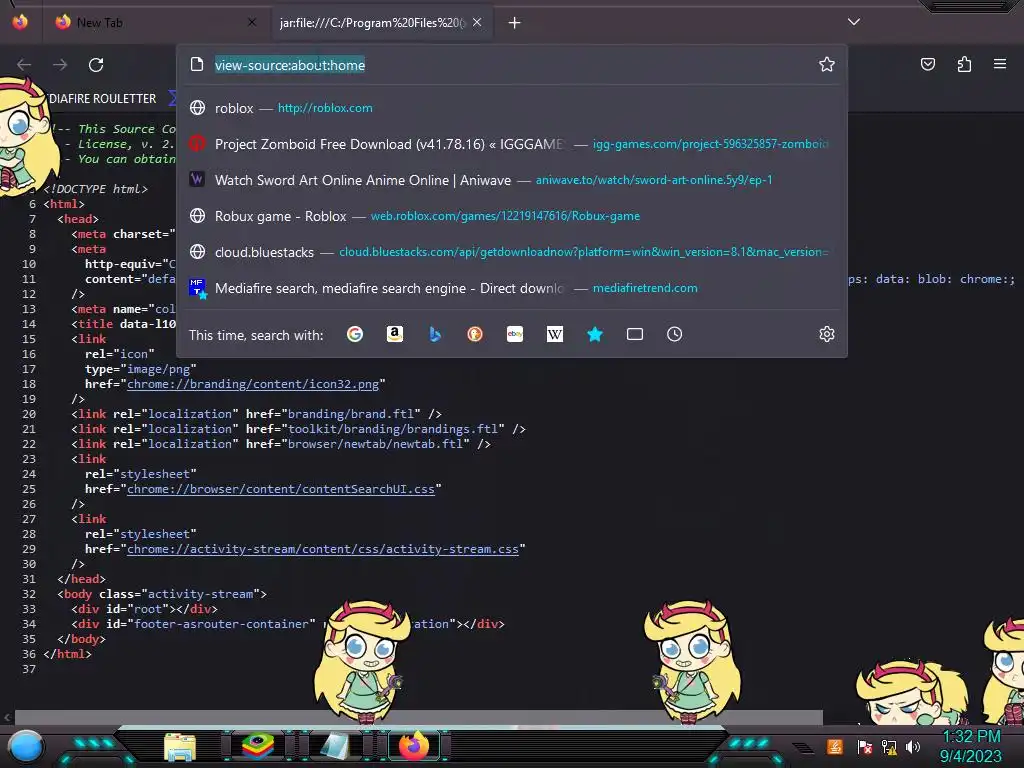Click the horizontal scrollbar

click(418, 717)
